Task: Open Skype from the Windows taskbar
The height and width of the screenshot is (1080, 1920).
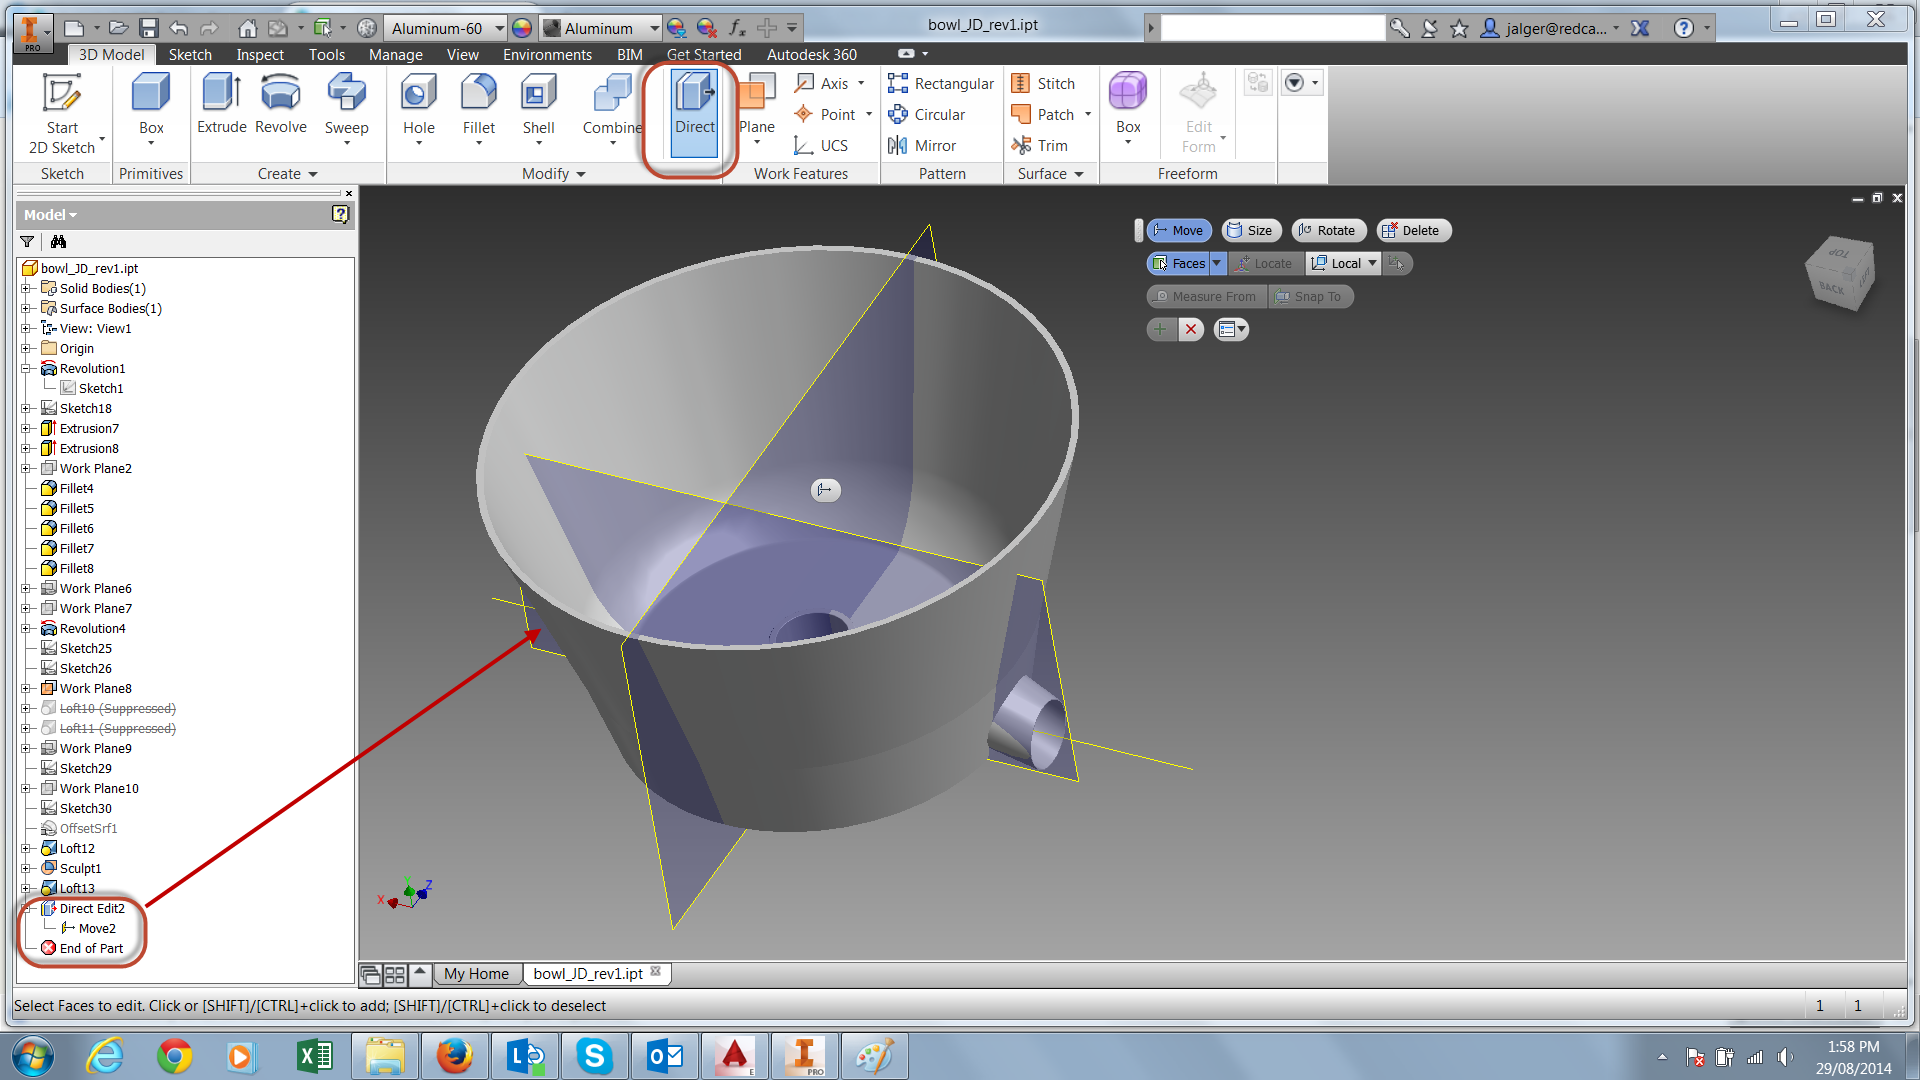Action: 594,1057
